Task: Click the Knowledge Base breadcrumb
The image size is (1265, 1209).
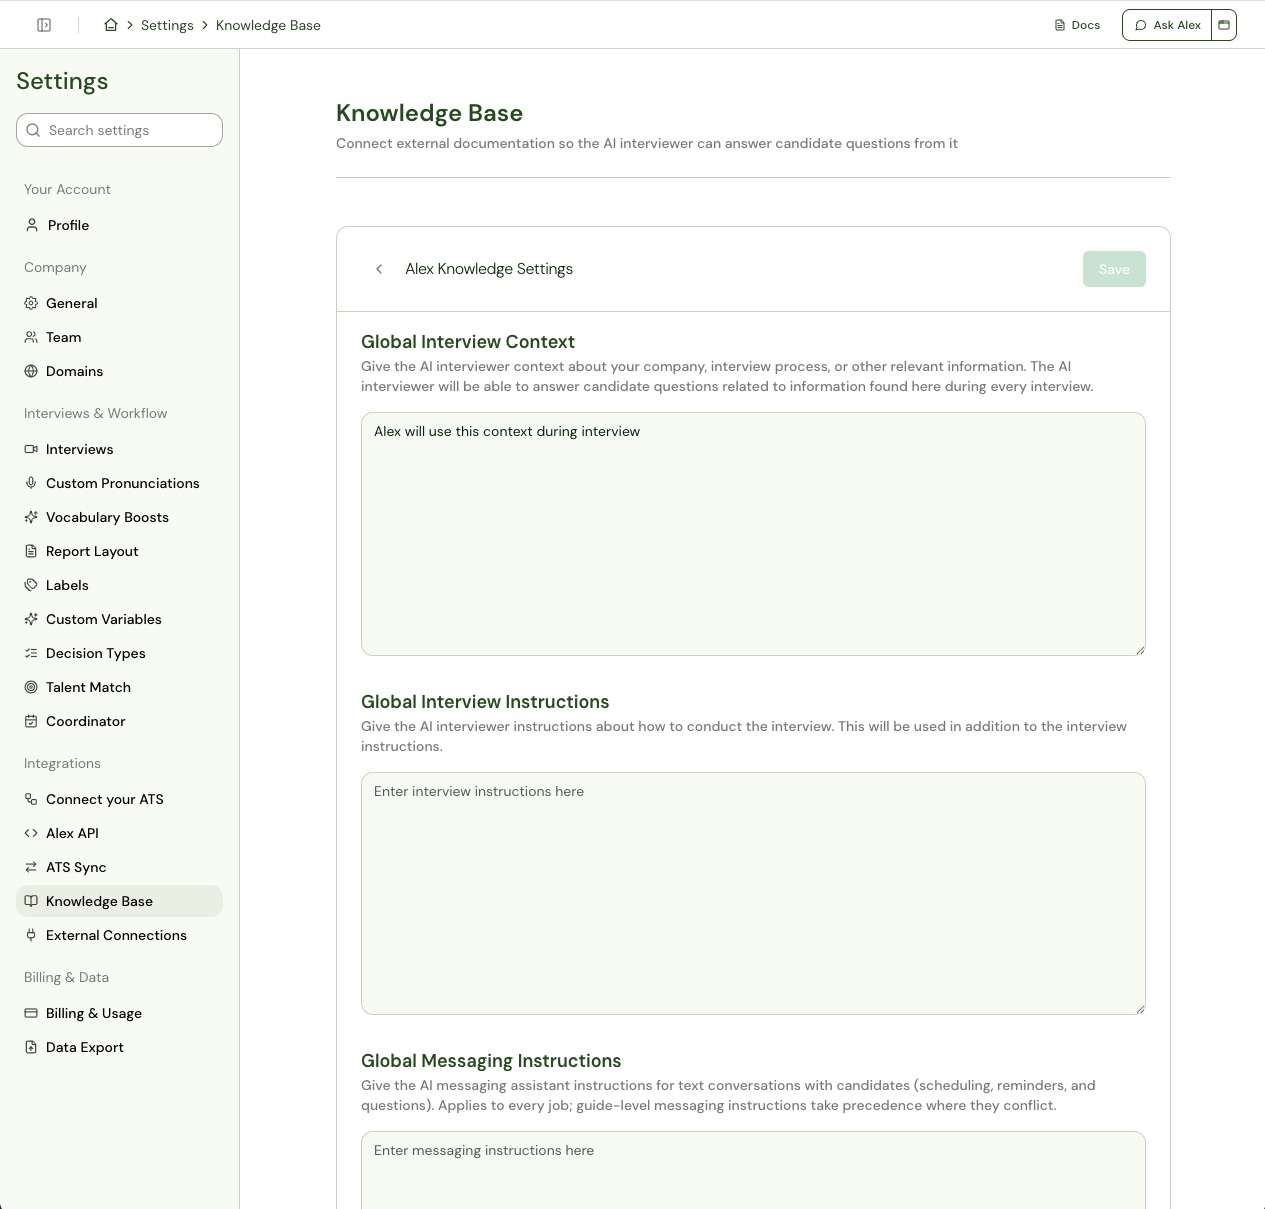Action: [268, 25]
